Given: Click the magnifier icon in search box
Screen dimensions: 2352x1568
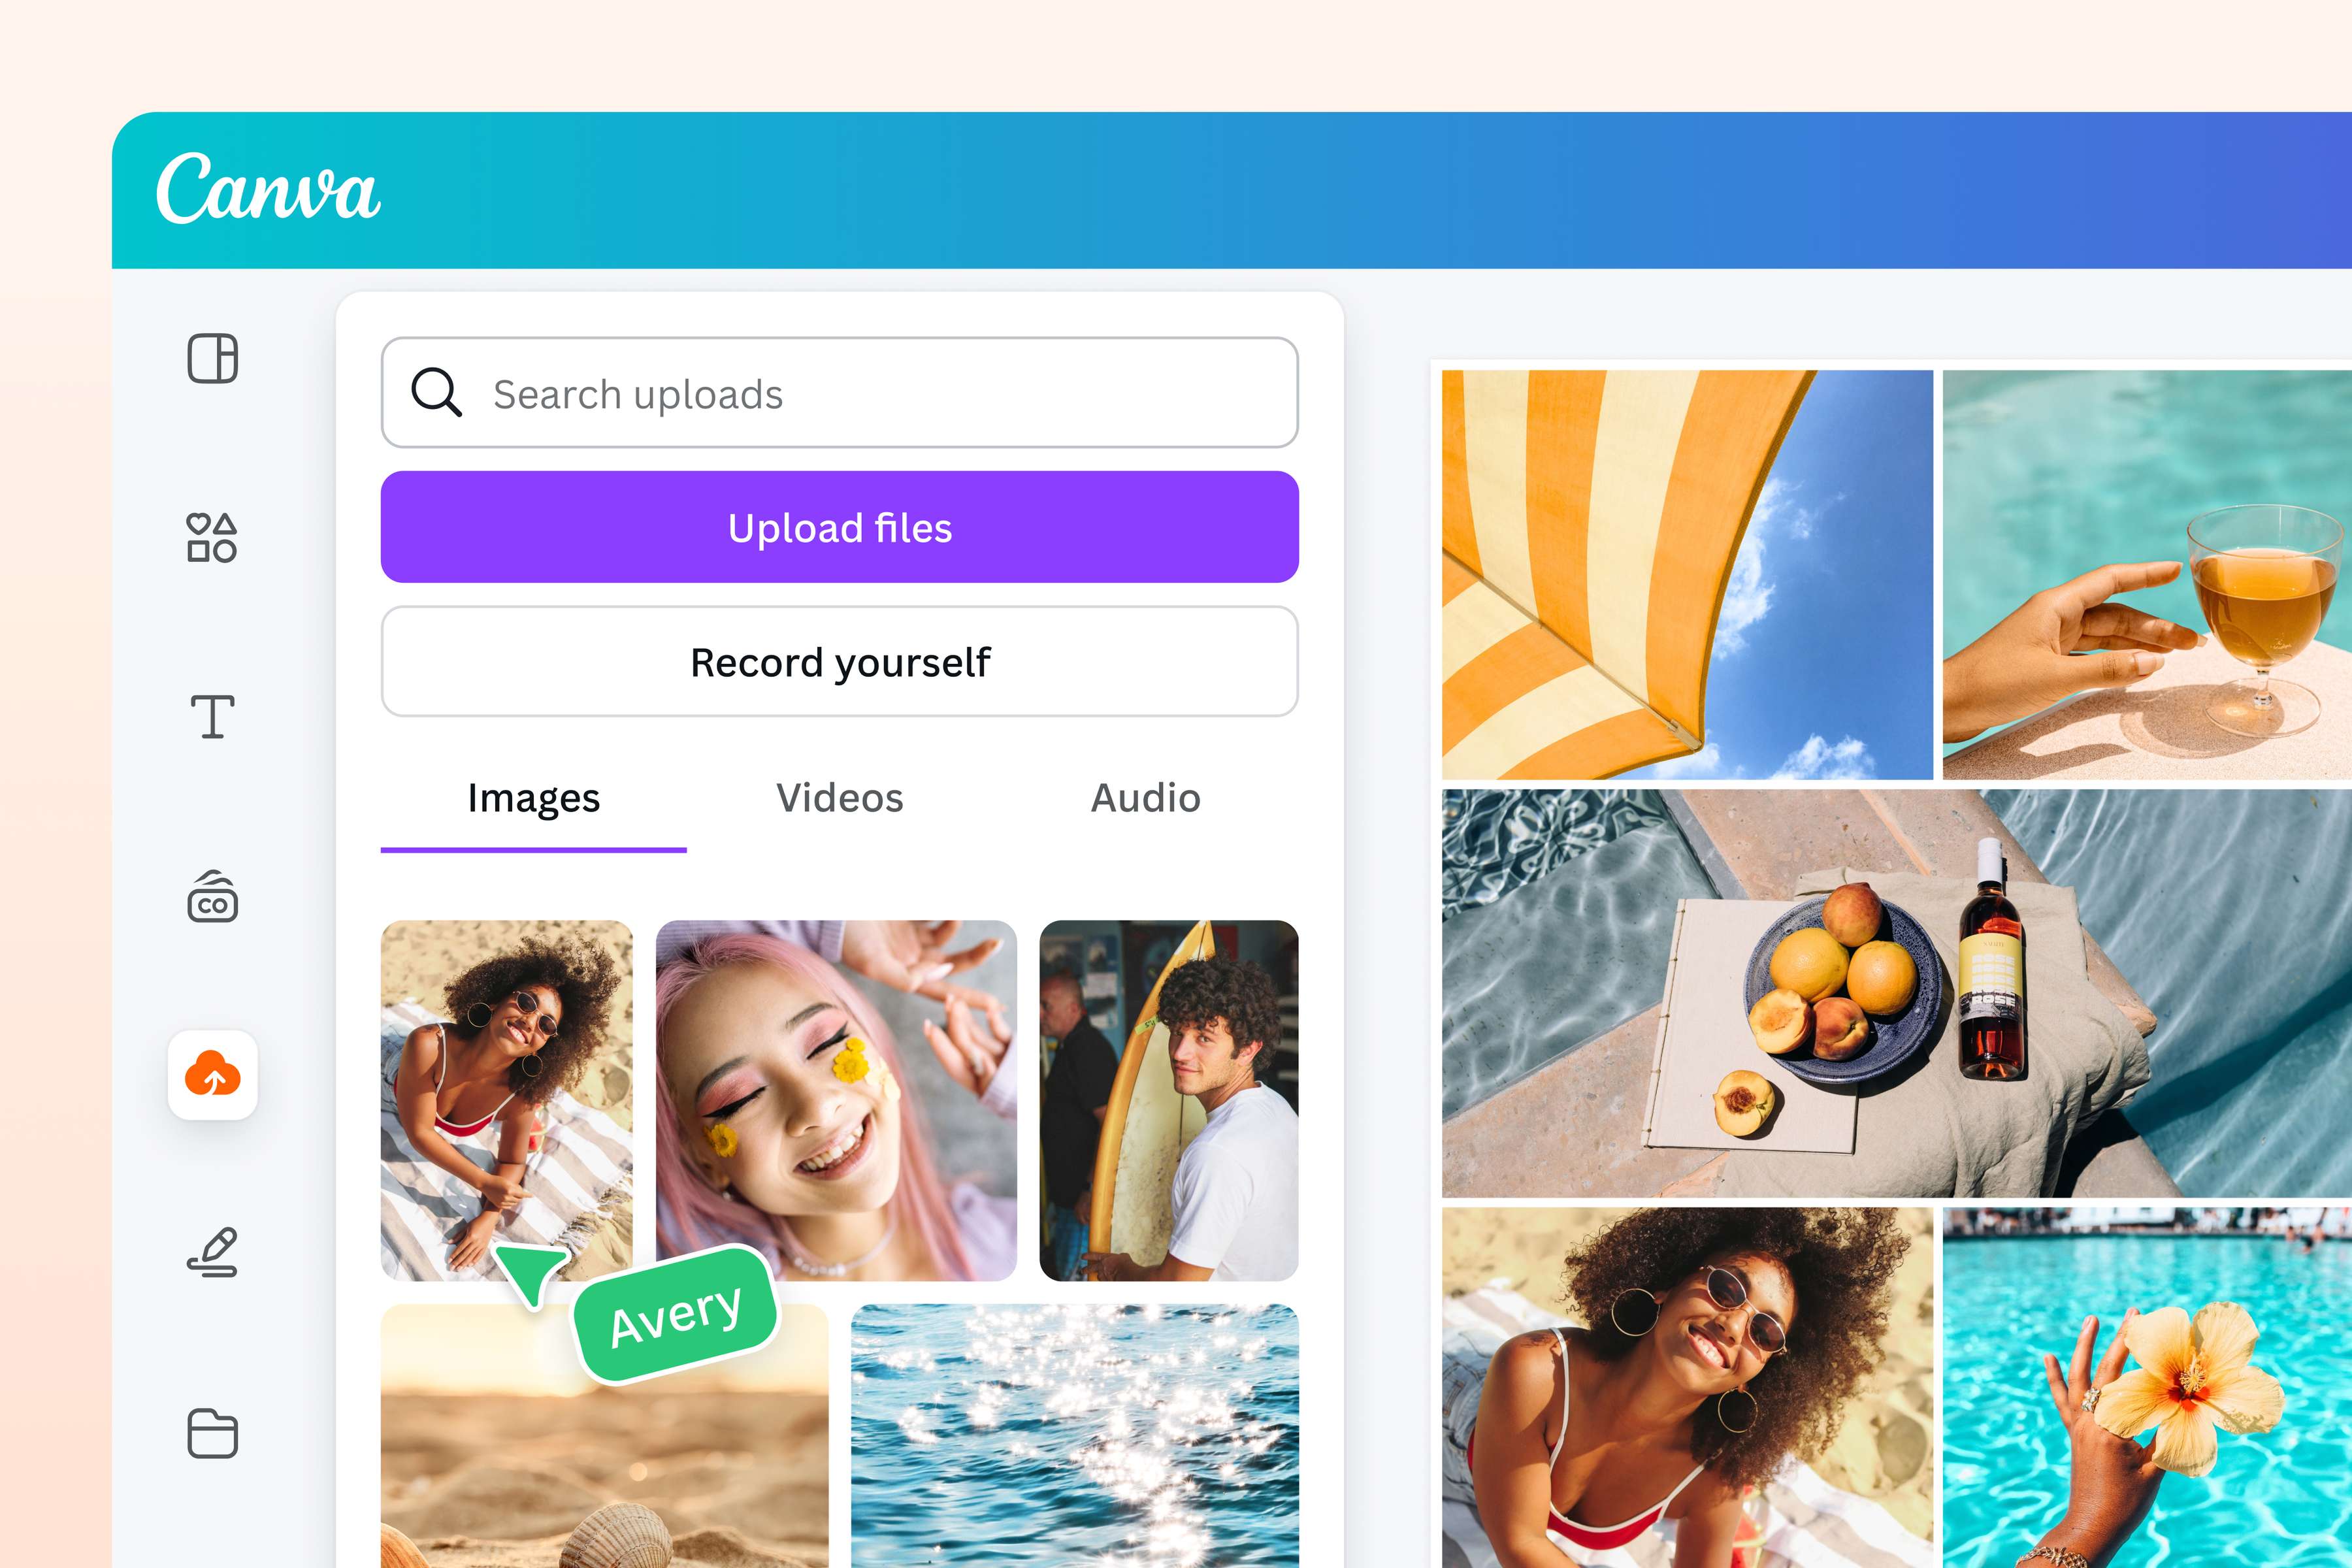Looking at the screenshot, I should pyautogui.click(x=436, y=392).
